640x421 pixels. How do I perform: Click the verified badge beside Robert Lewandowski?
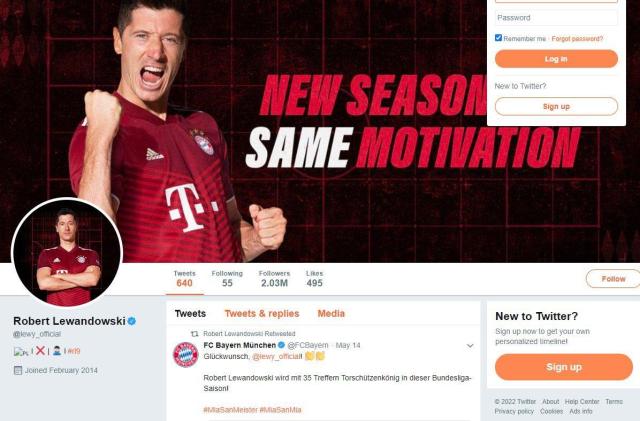click(x=131, y=321)
